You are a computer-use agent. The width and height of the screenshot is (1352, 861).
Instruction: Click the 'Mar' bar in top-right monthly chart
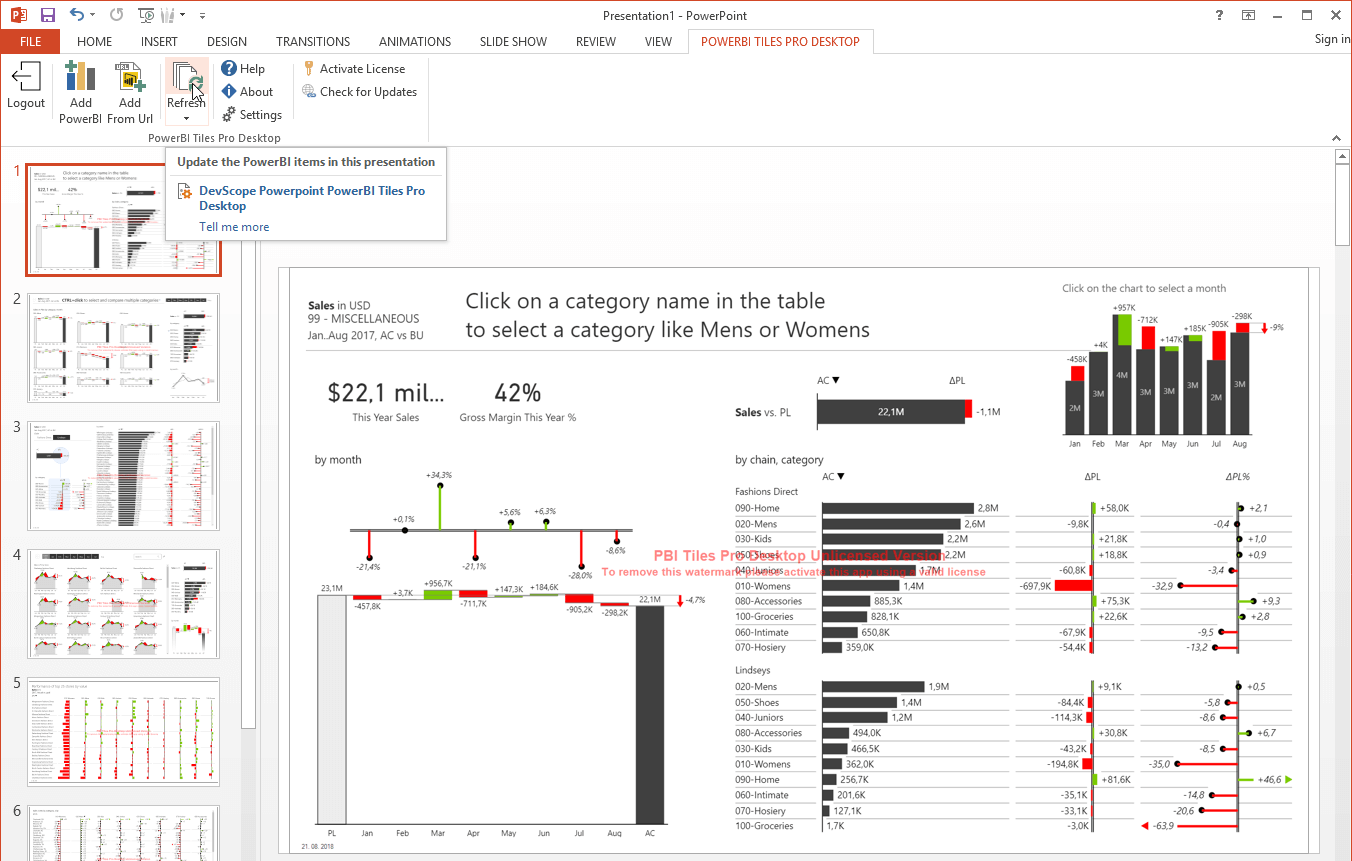pyautogui.click(x=1122, y=374)
